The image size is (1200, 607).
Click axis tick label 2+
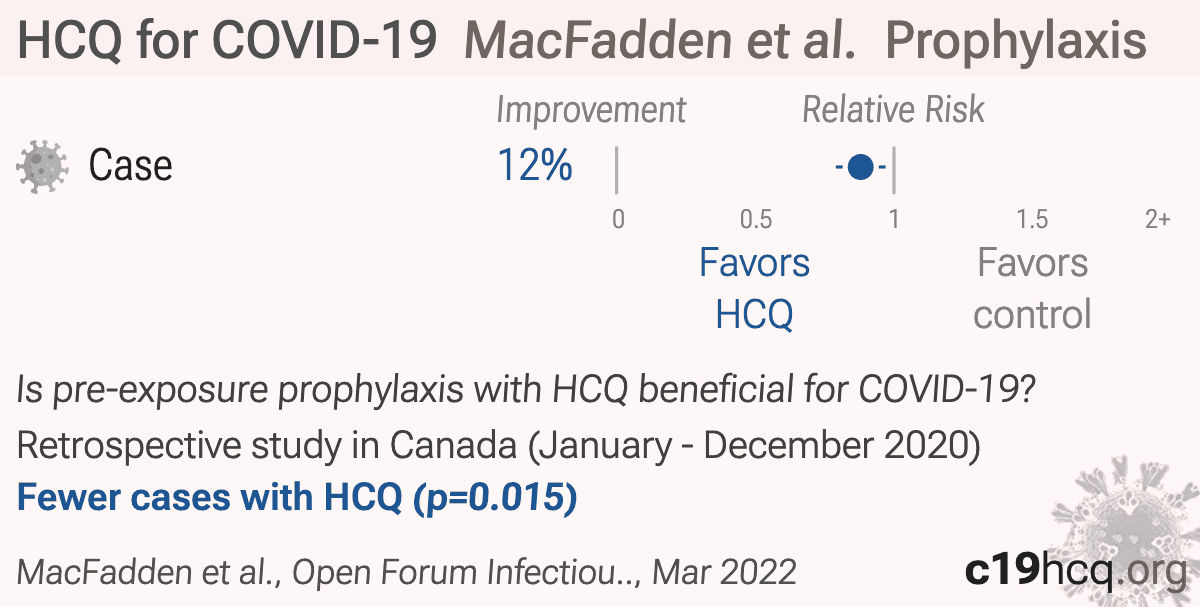tap(1157, 219)
